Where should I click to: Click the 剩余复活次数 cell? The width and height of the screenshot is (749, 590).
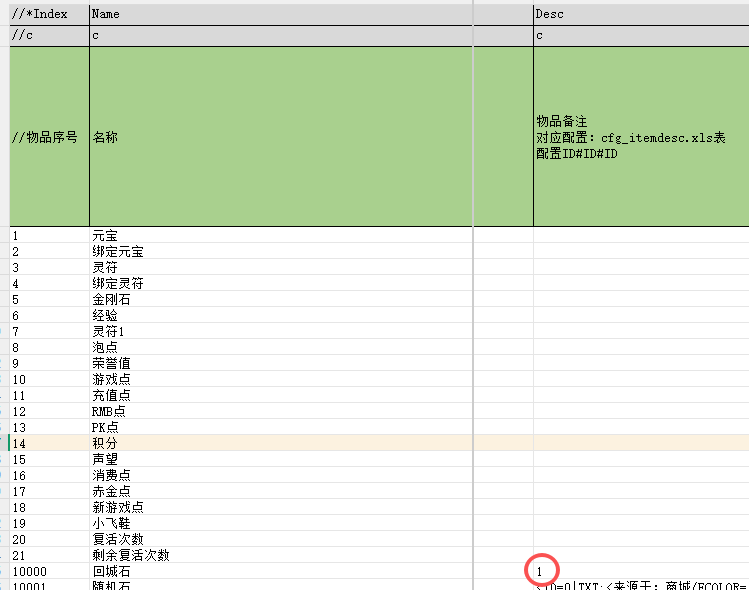[130, 555]
